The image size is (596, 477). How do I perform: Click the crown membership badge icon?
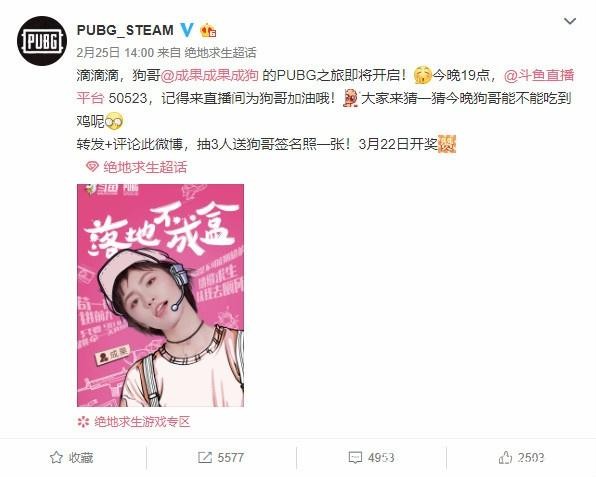tap(208, 30)
